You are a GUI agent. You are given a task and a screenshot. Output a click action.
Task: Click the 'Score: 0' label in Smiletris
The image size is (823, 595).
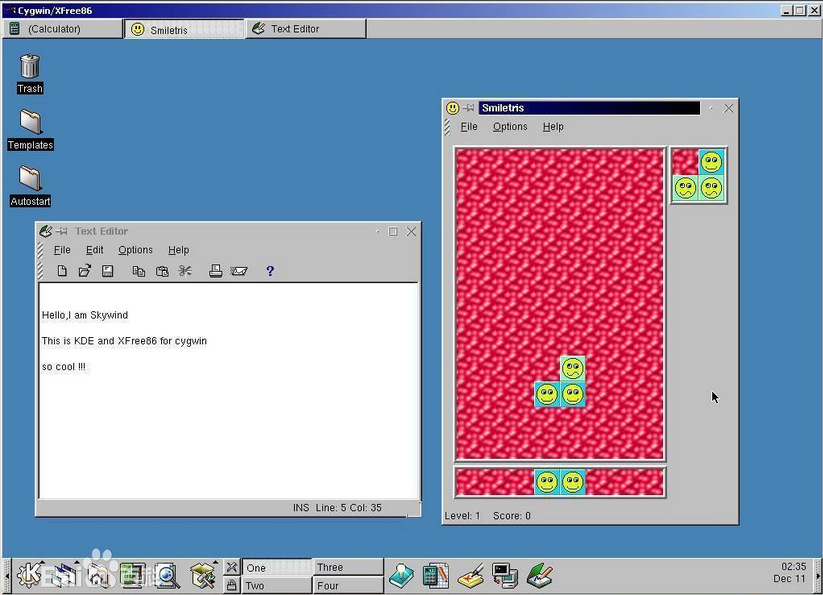[x=512, y=516]
